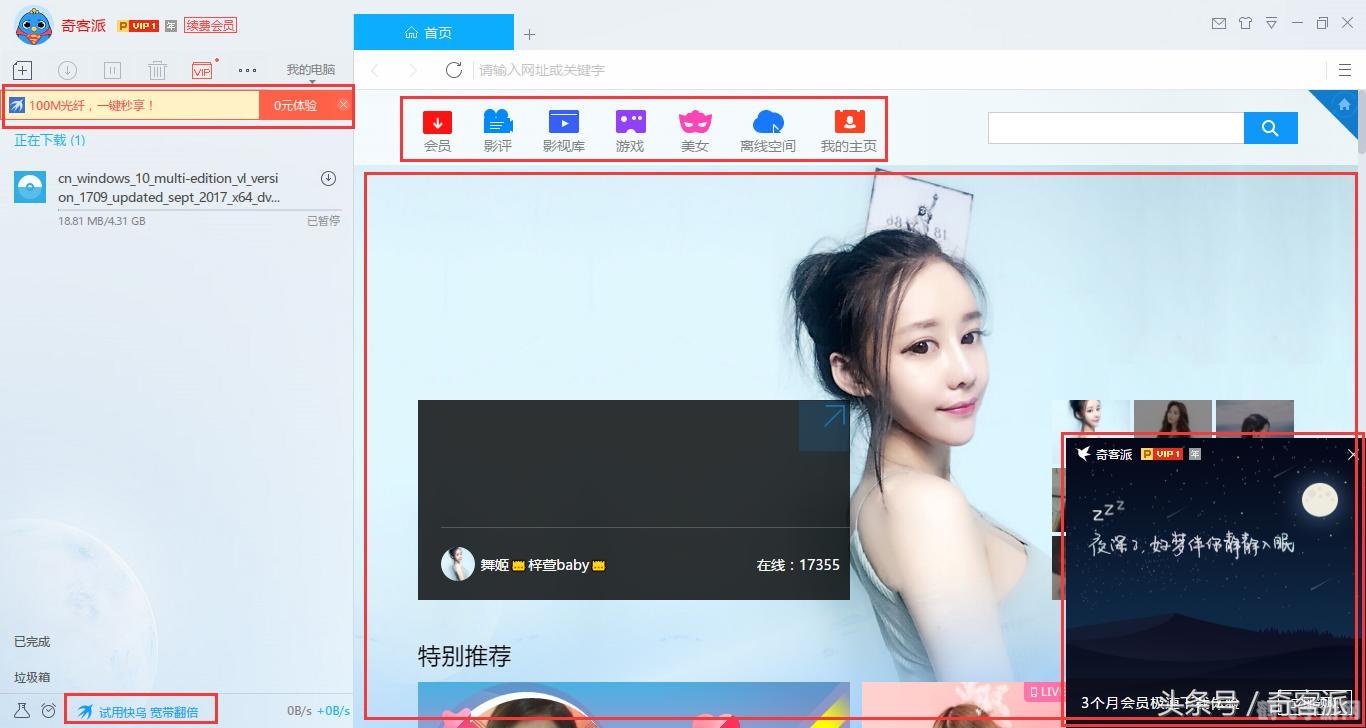Select 正在下载 in the sidebar
The image size is (1366, 728).
coord(47,140)
